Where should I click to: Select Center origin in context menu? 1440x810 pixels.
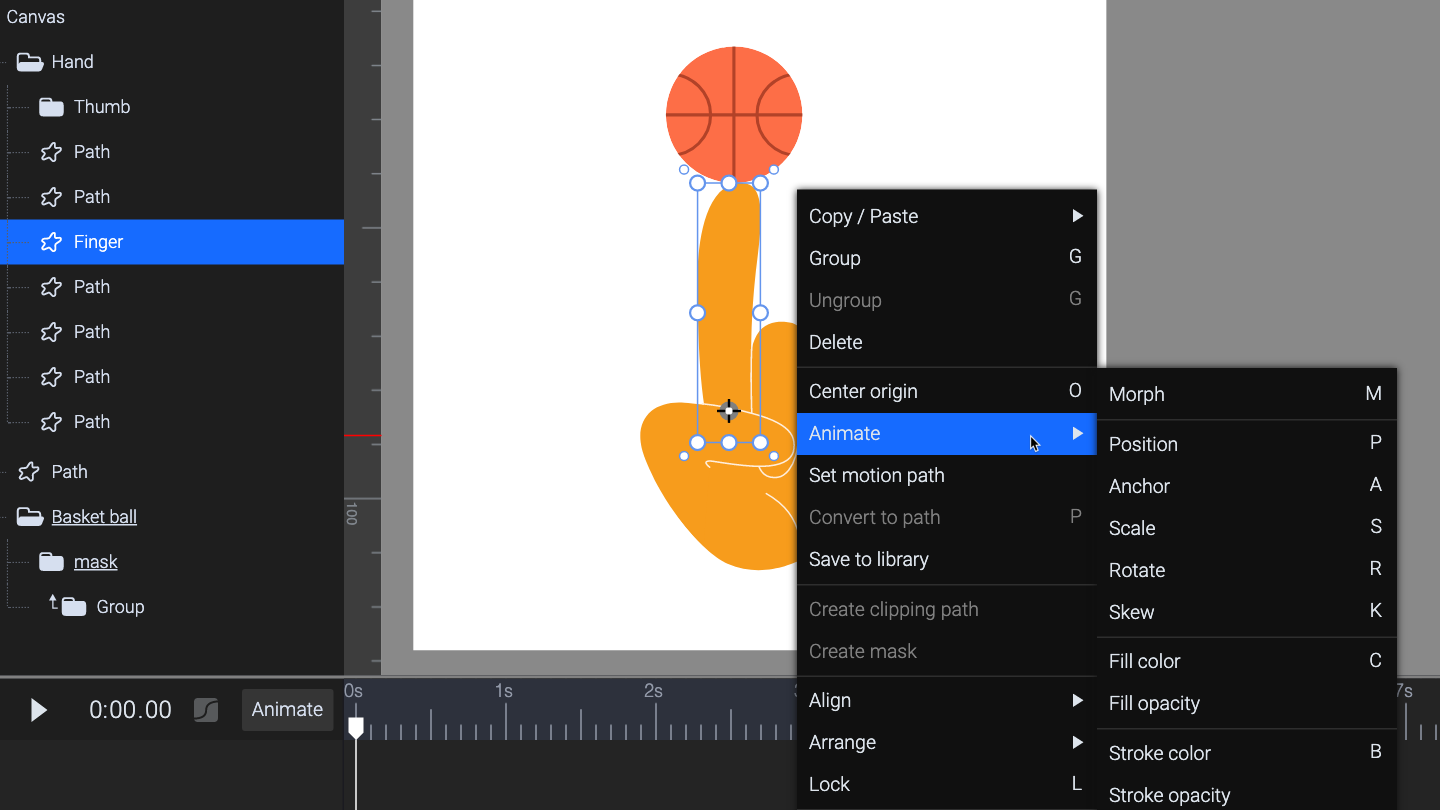946,391
